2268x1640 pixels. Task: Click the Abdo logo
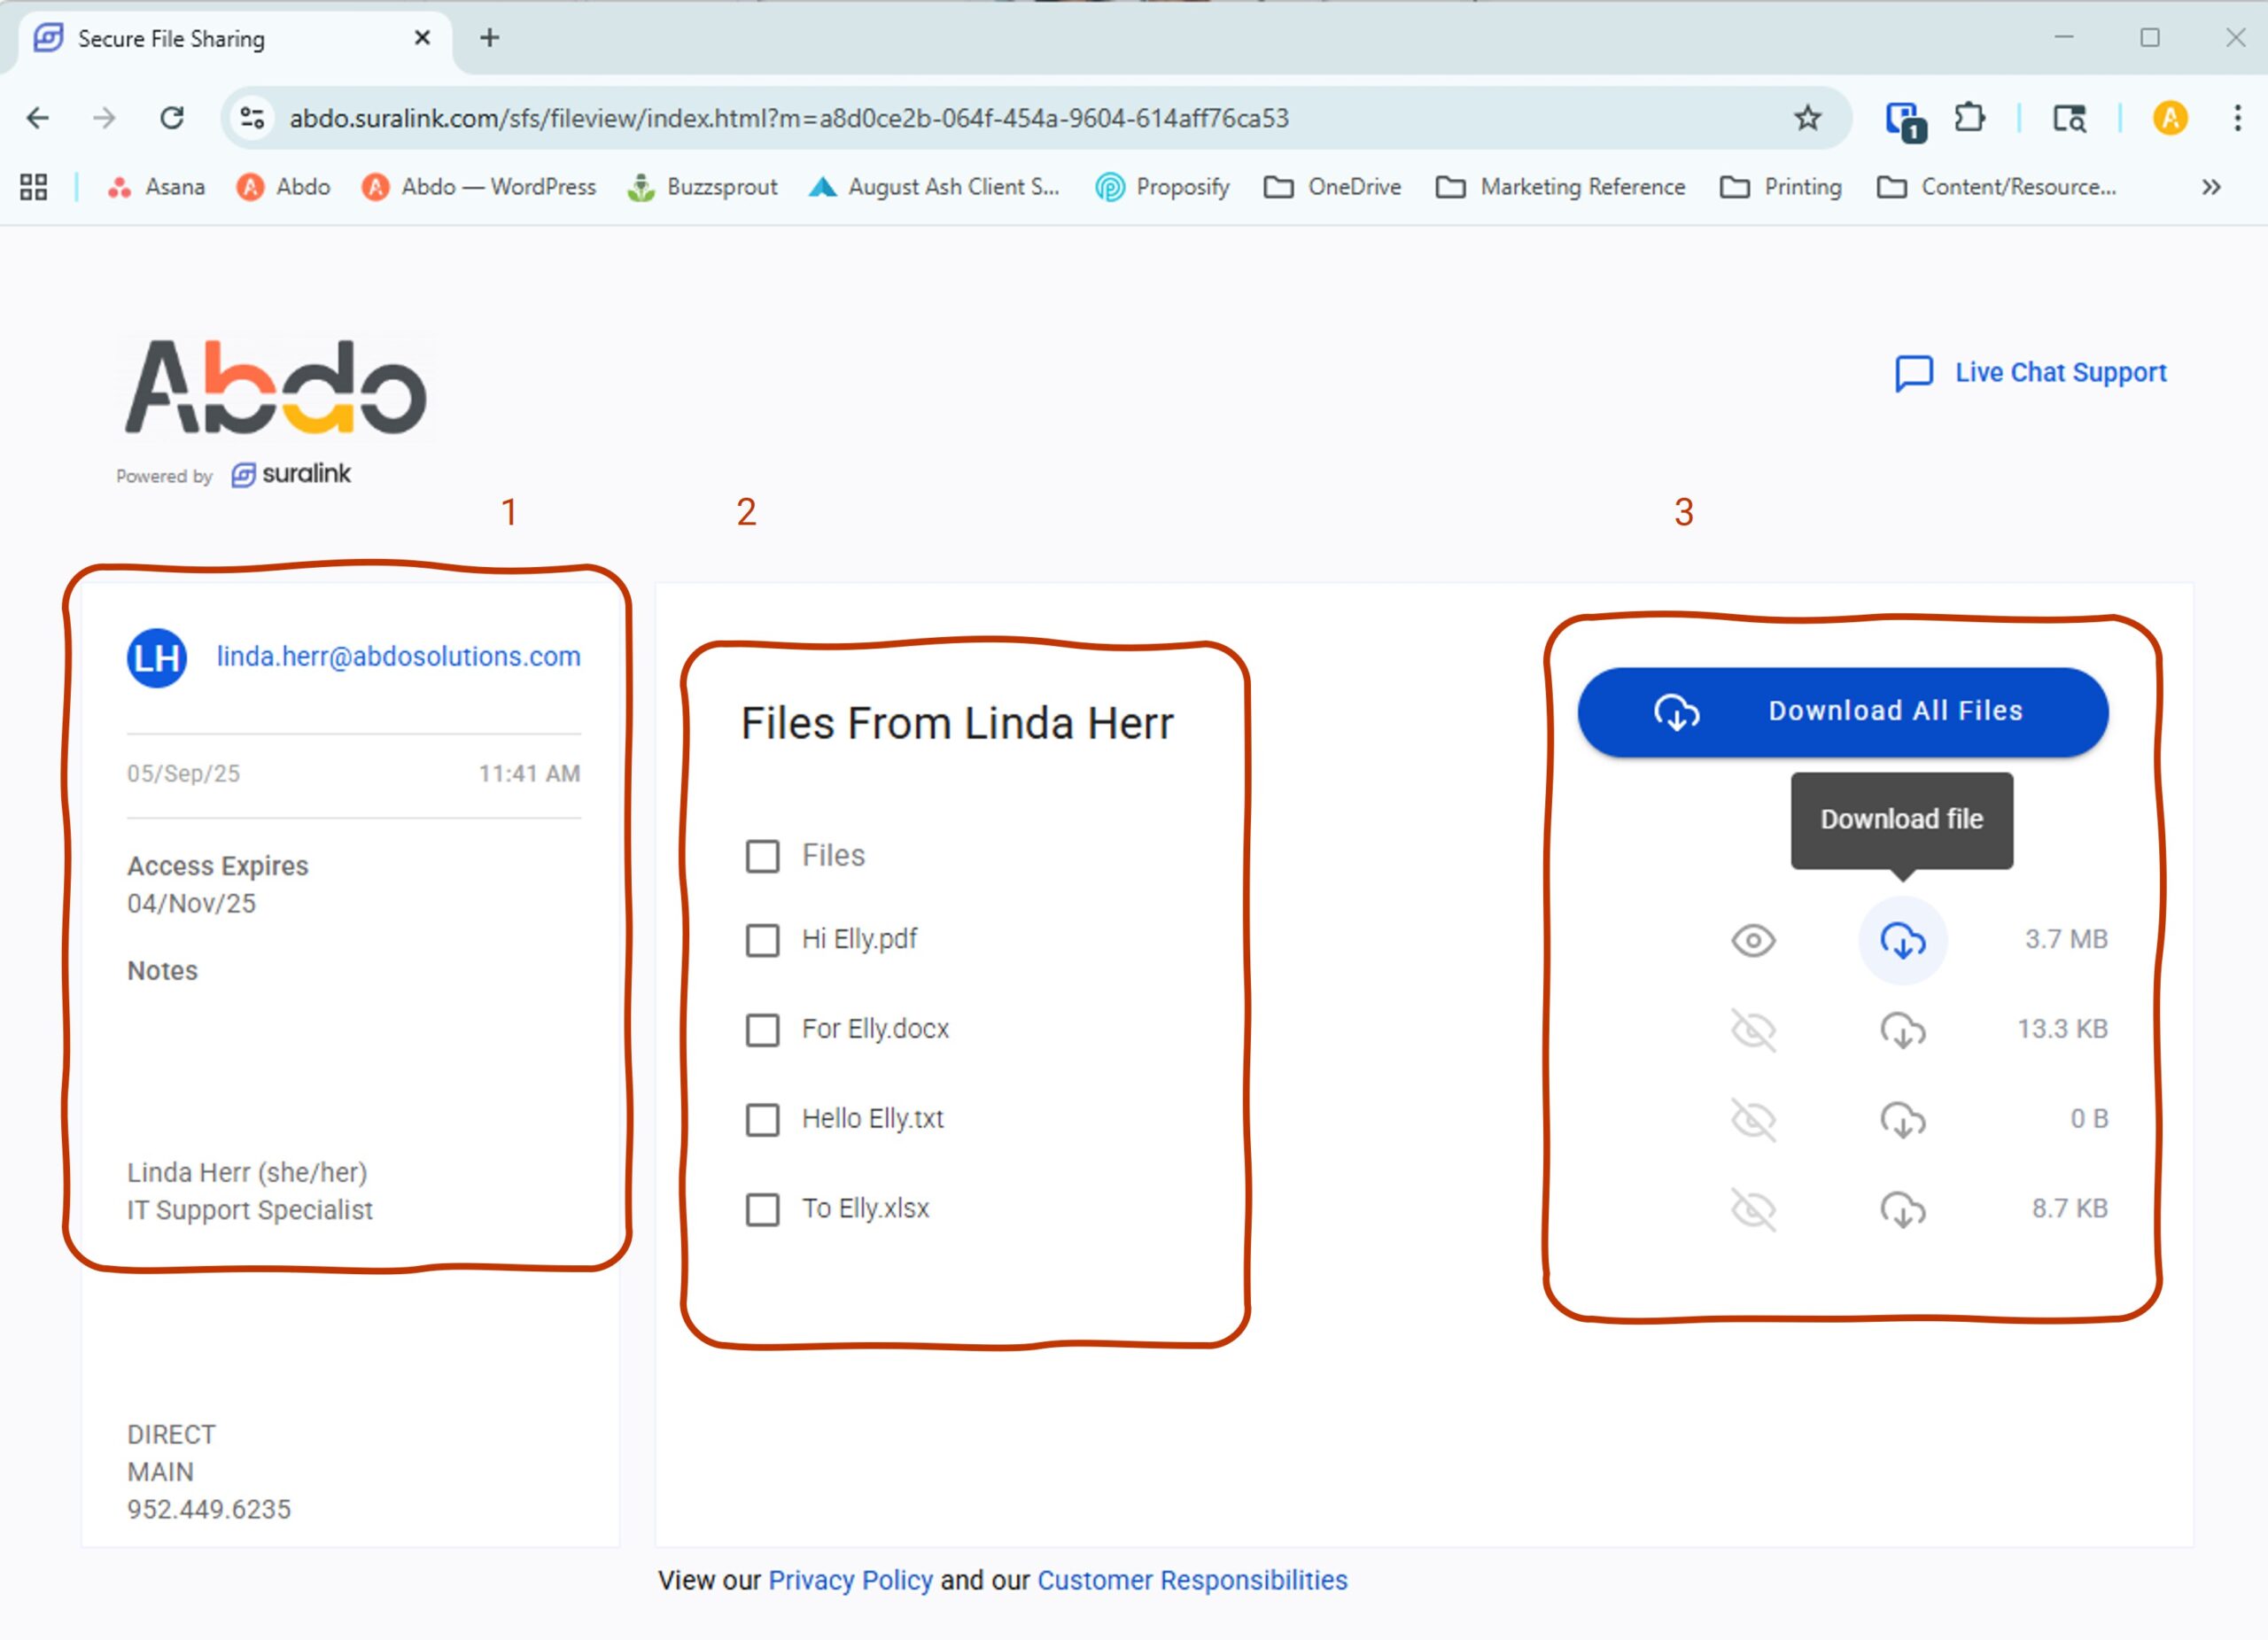[x=276, y=387]
